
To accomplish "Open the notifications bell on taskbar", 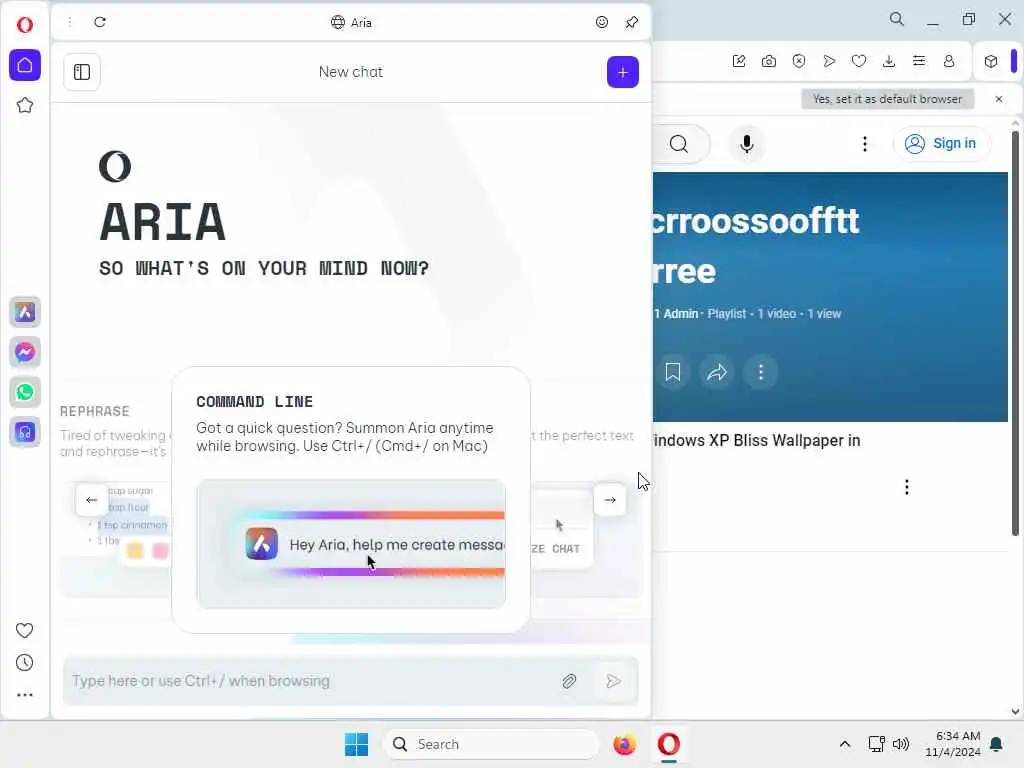I will point(997,744).
